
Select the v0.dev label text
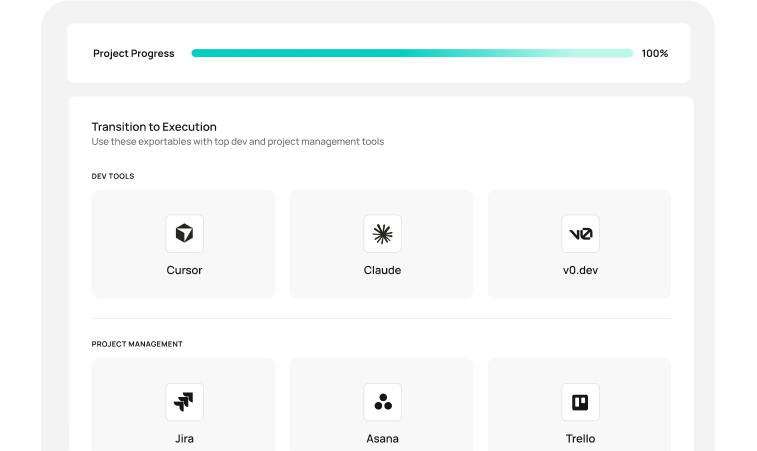580,270
